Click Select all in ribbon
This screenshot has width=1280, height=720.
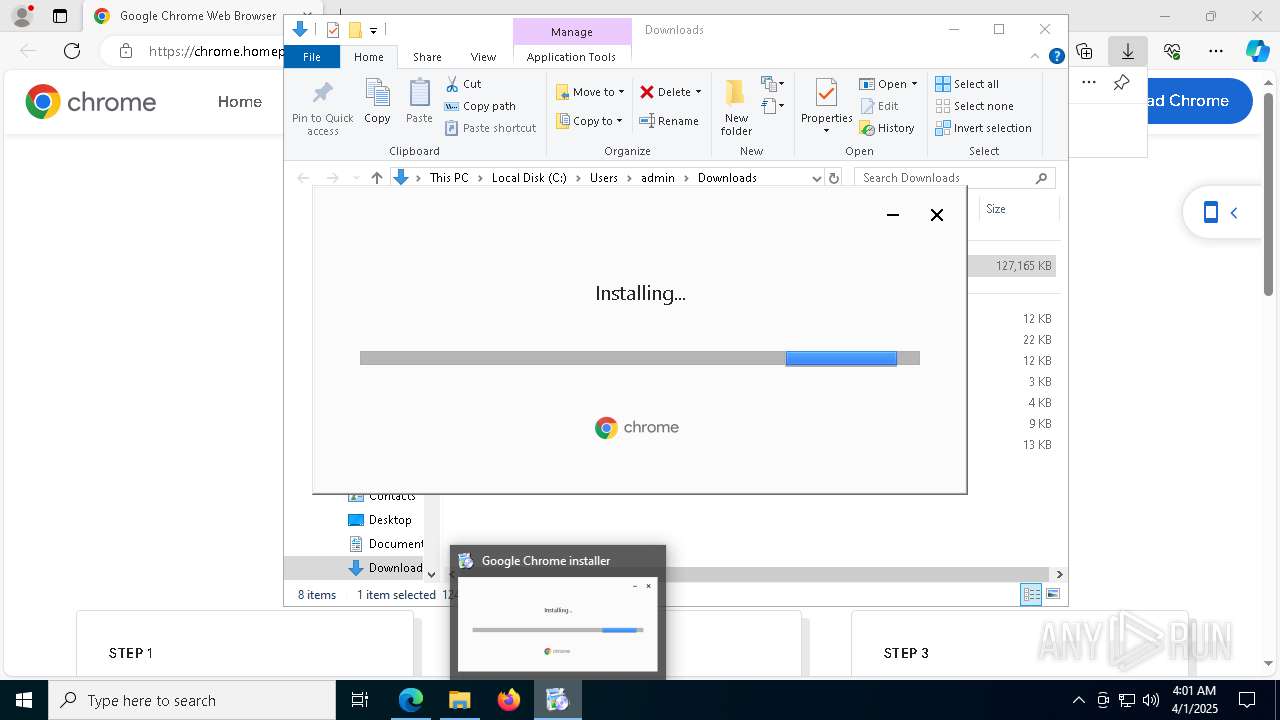pos(966,84)
